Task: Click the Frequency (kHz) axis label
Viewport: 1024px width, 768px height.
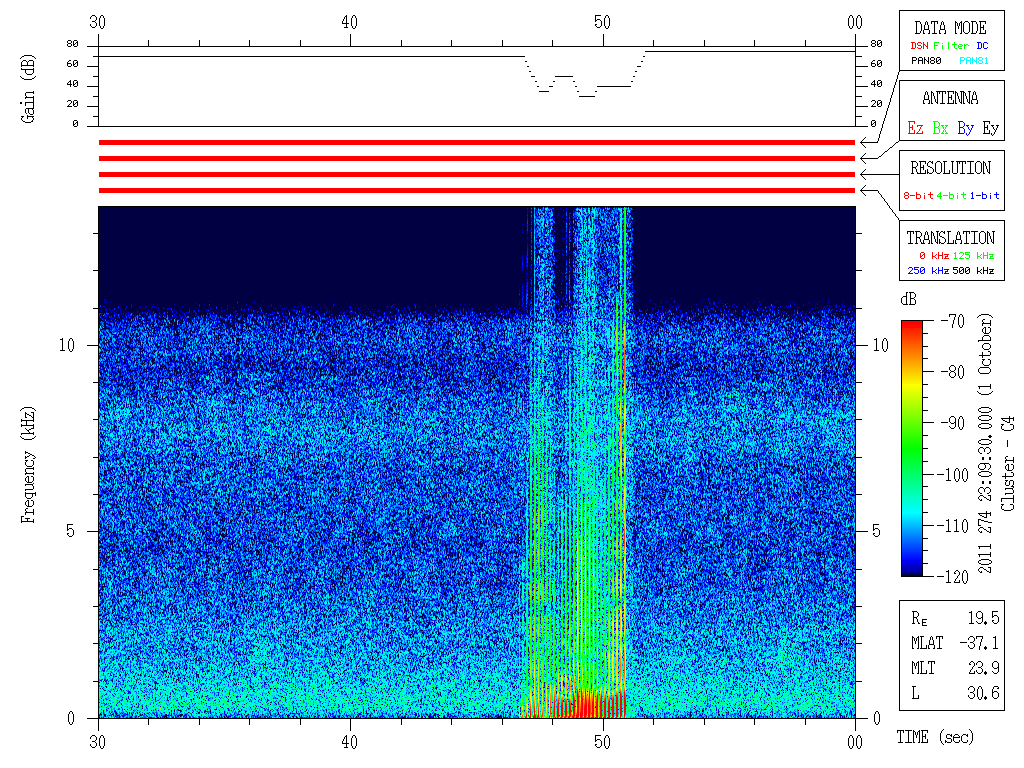Action: click(27, 465)
